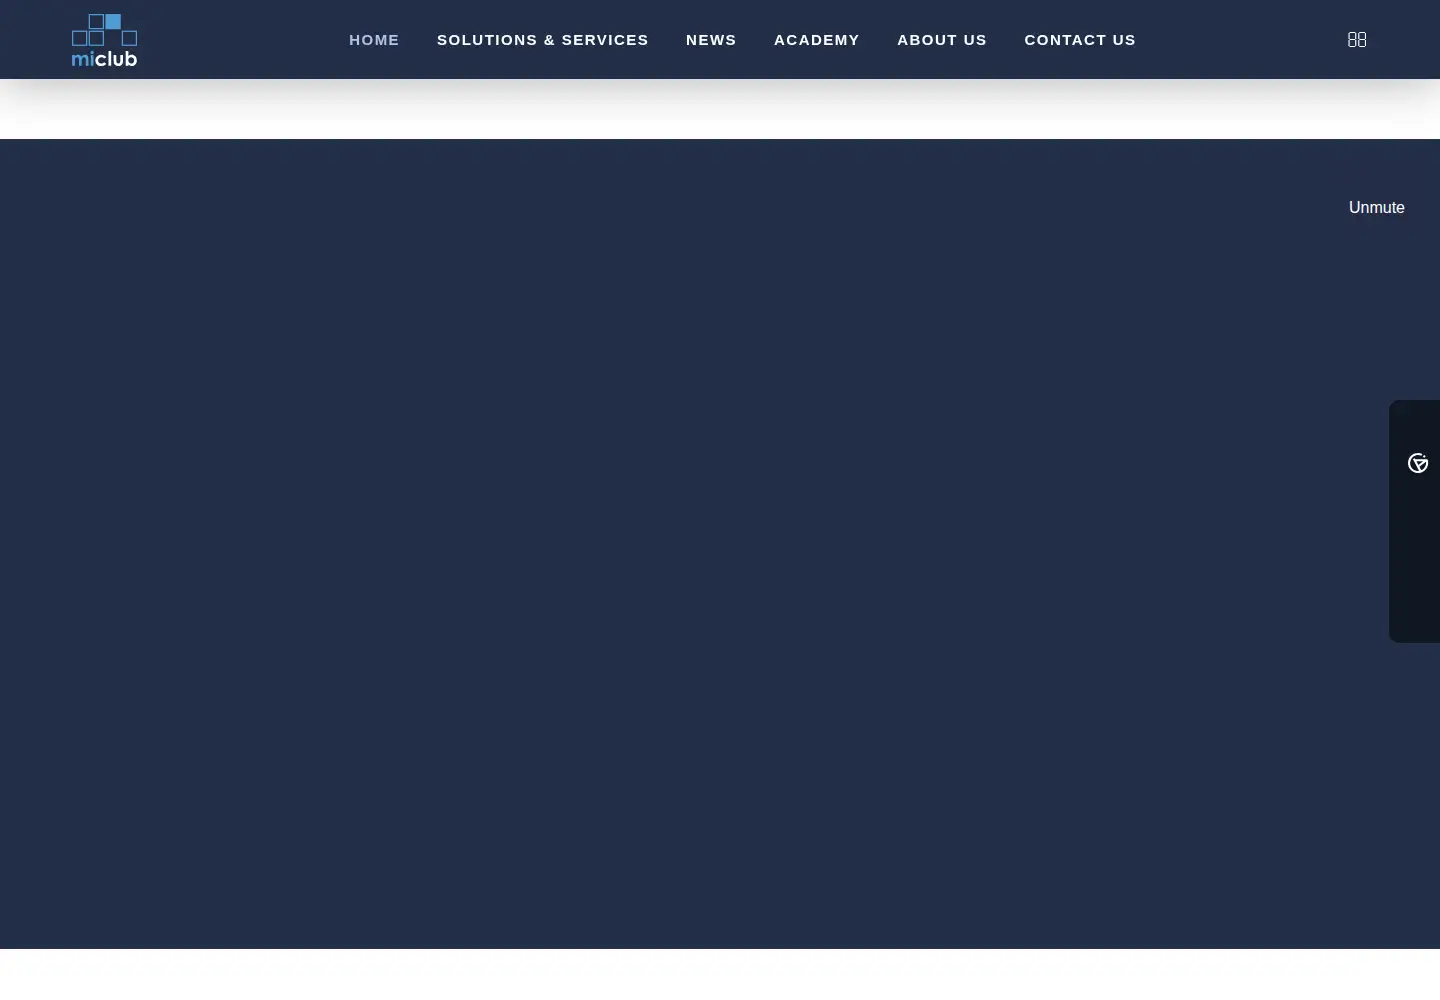
Task: Click the miclub logo
Action: [104, 40]
